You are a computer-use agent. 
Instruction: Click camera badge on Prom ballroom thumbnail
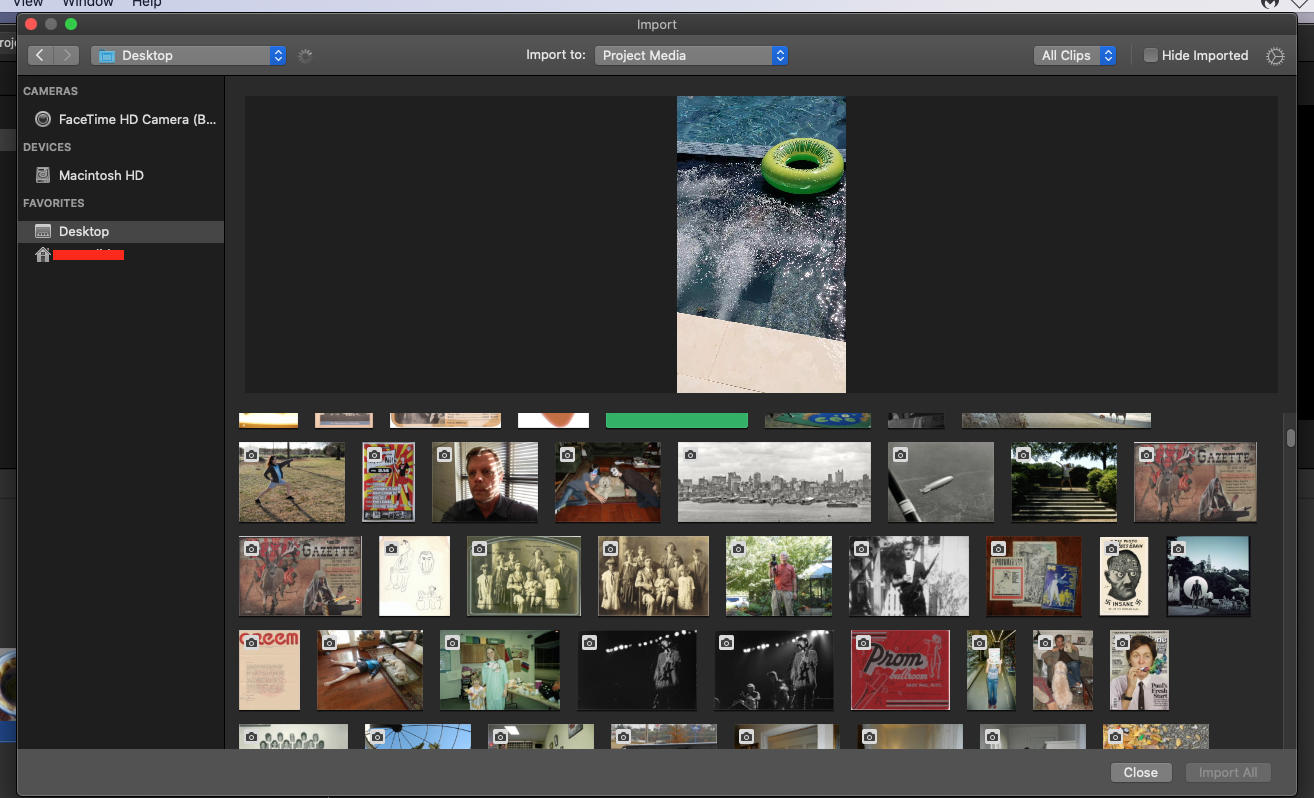863,642
